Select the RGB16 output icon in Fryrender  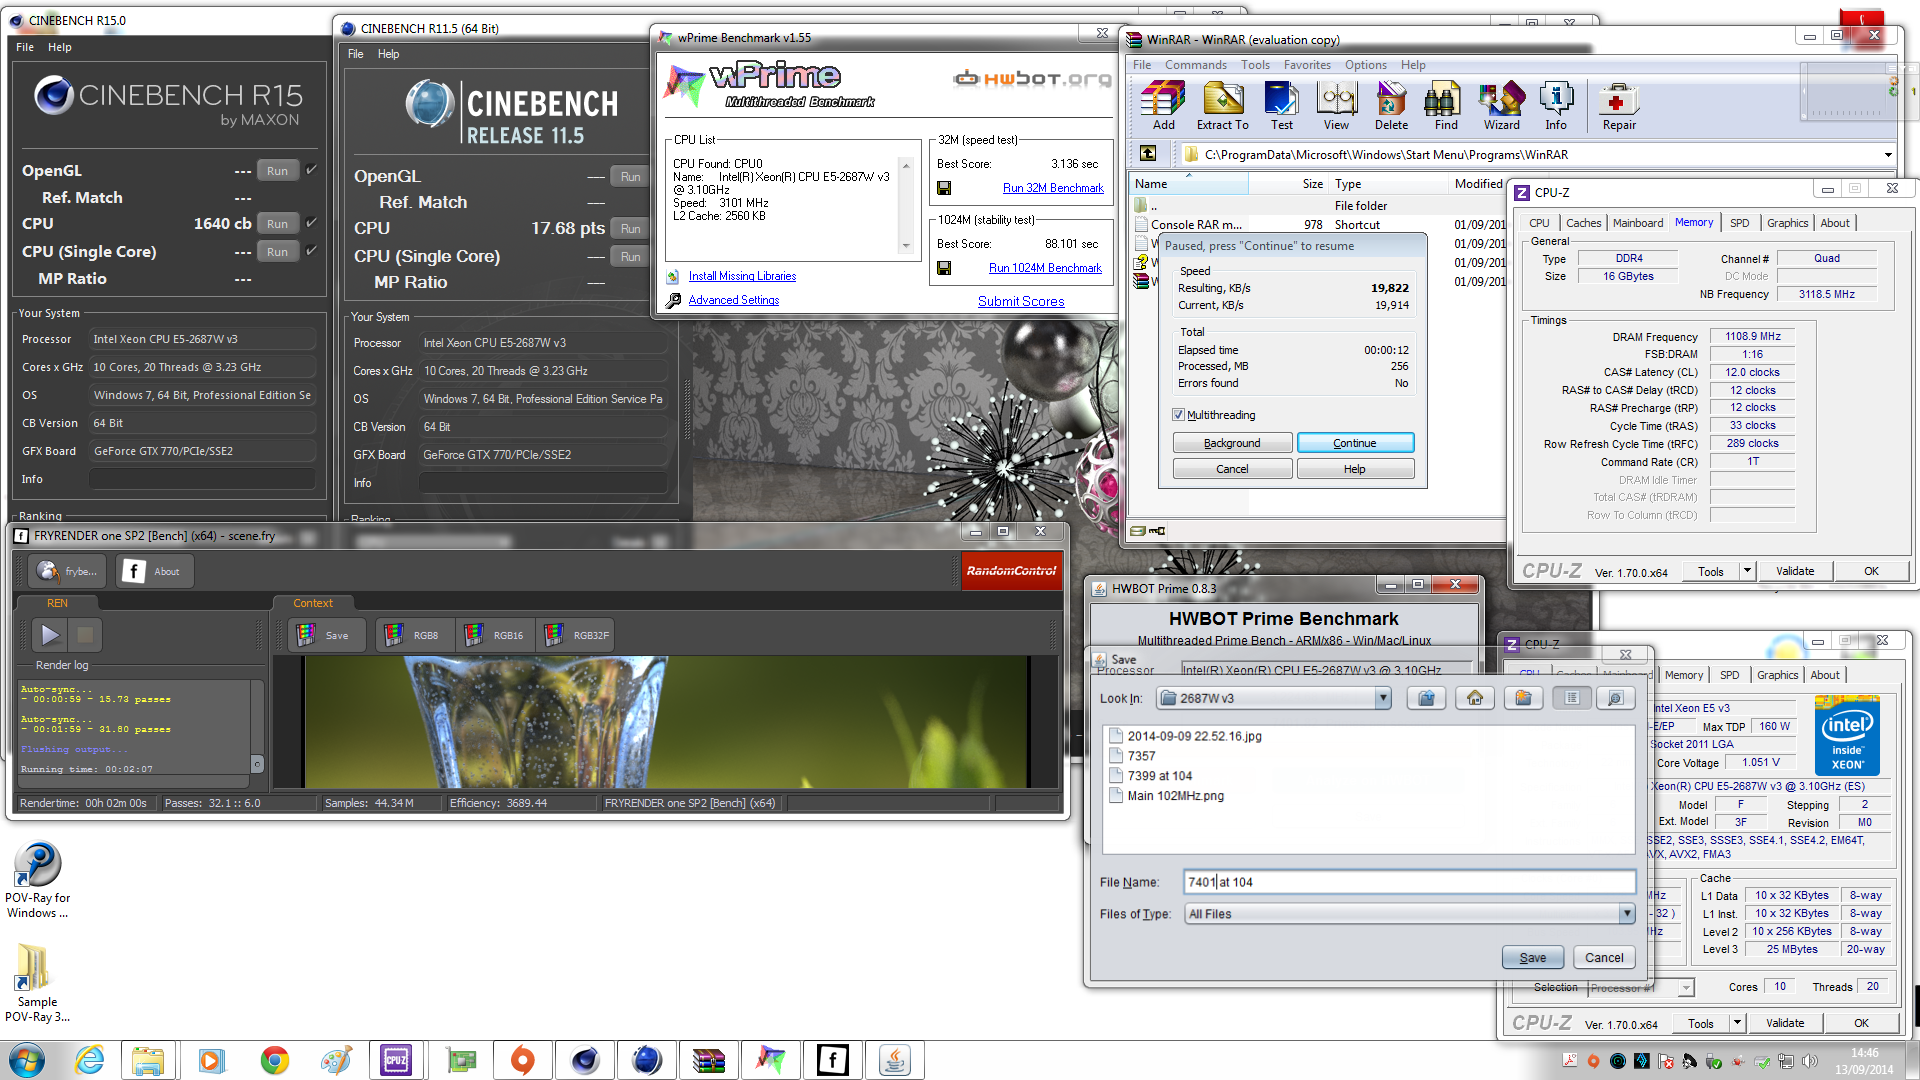click(495, 635)
